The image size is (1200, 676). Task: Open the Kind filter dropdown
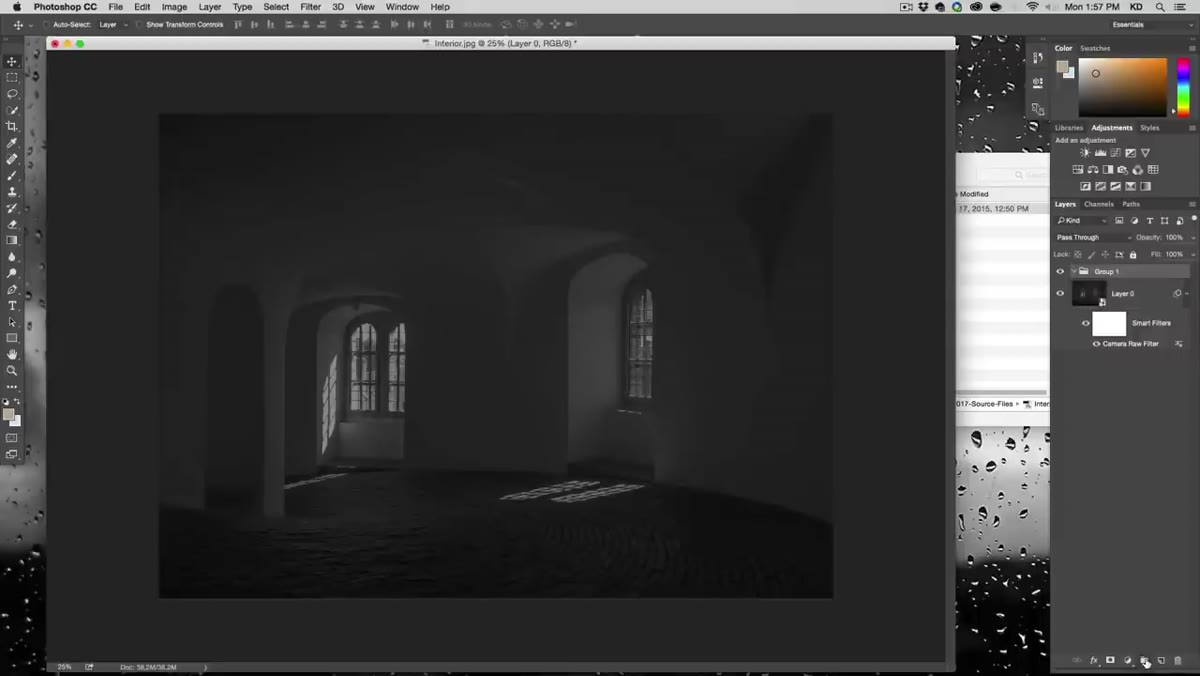click(1082, 220)
